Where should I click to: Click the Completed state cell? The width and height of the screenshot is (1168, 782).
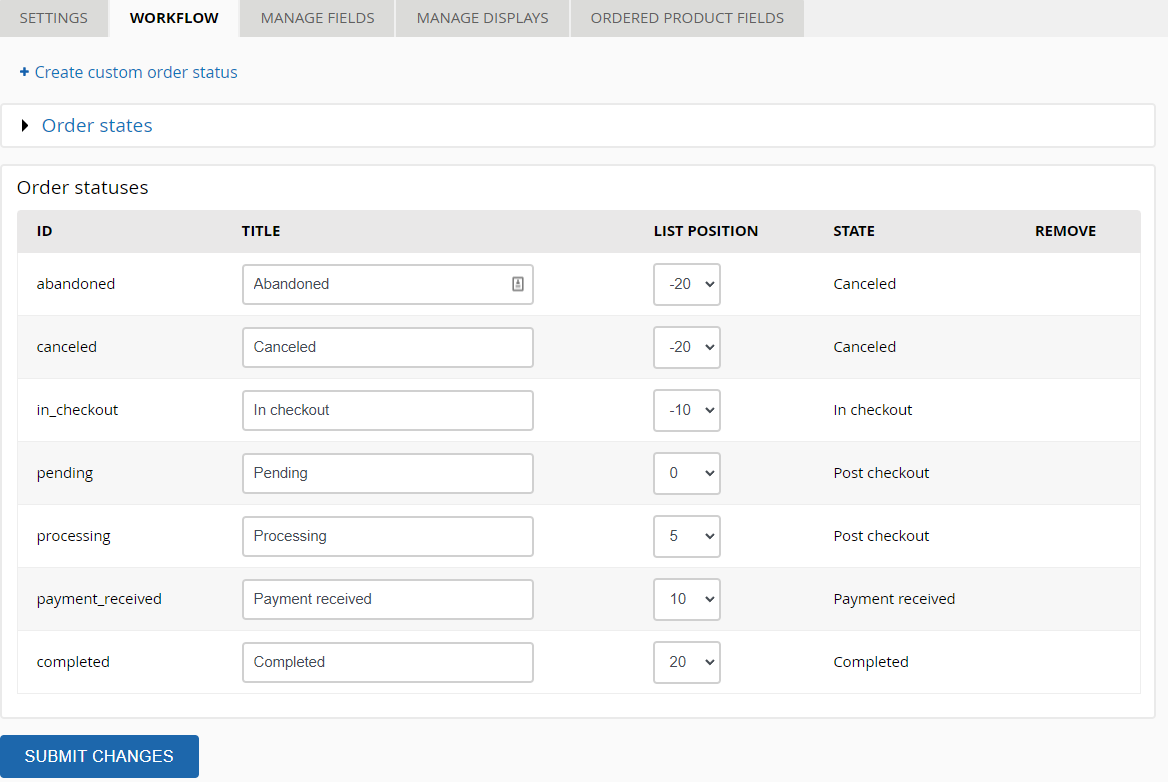(x=871, y=662)
